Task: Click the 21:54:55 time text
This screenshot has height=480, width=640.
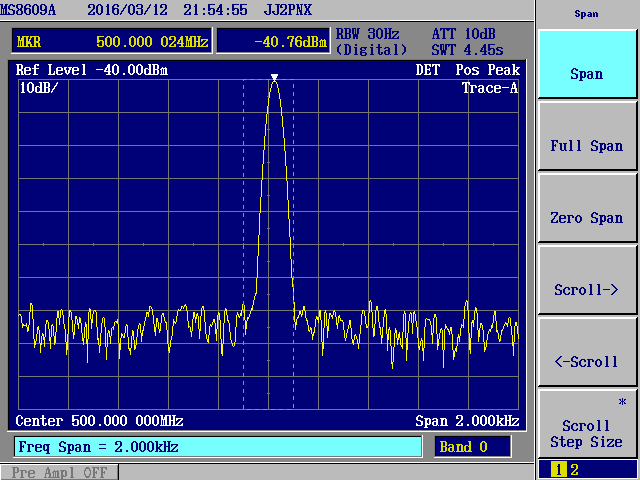Action: coord(215,10)
